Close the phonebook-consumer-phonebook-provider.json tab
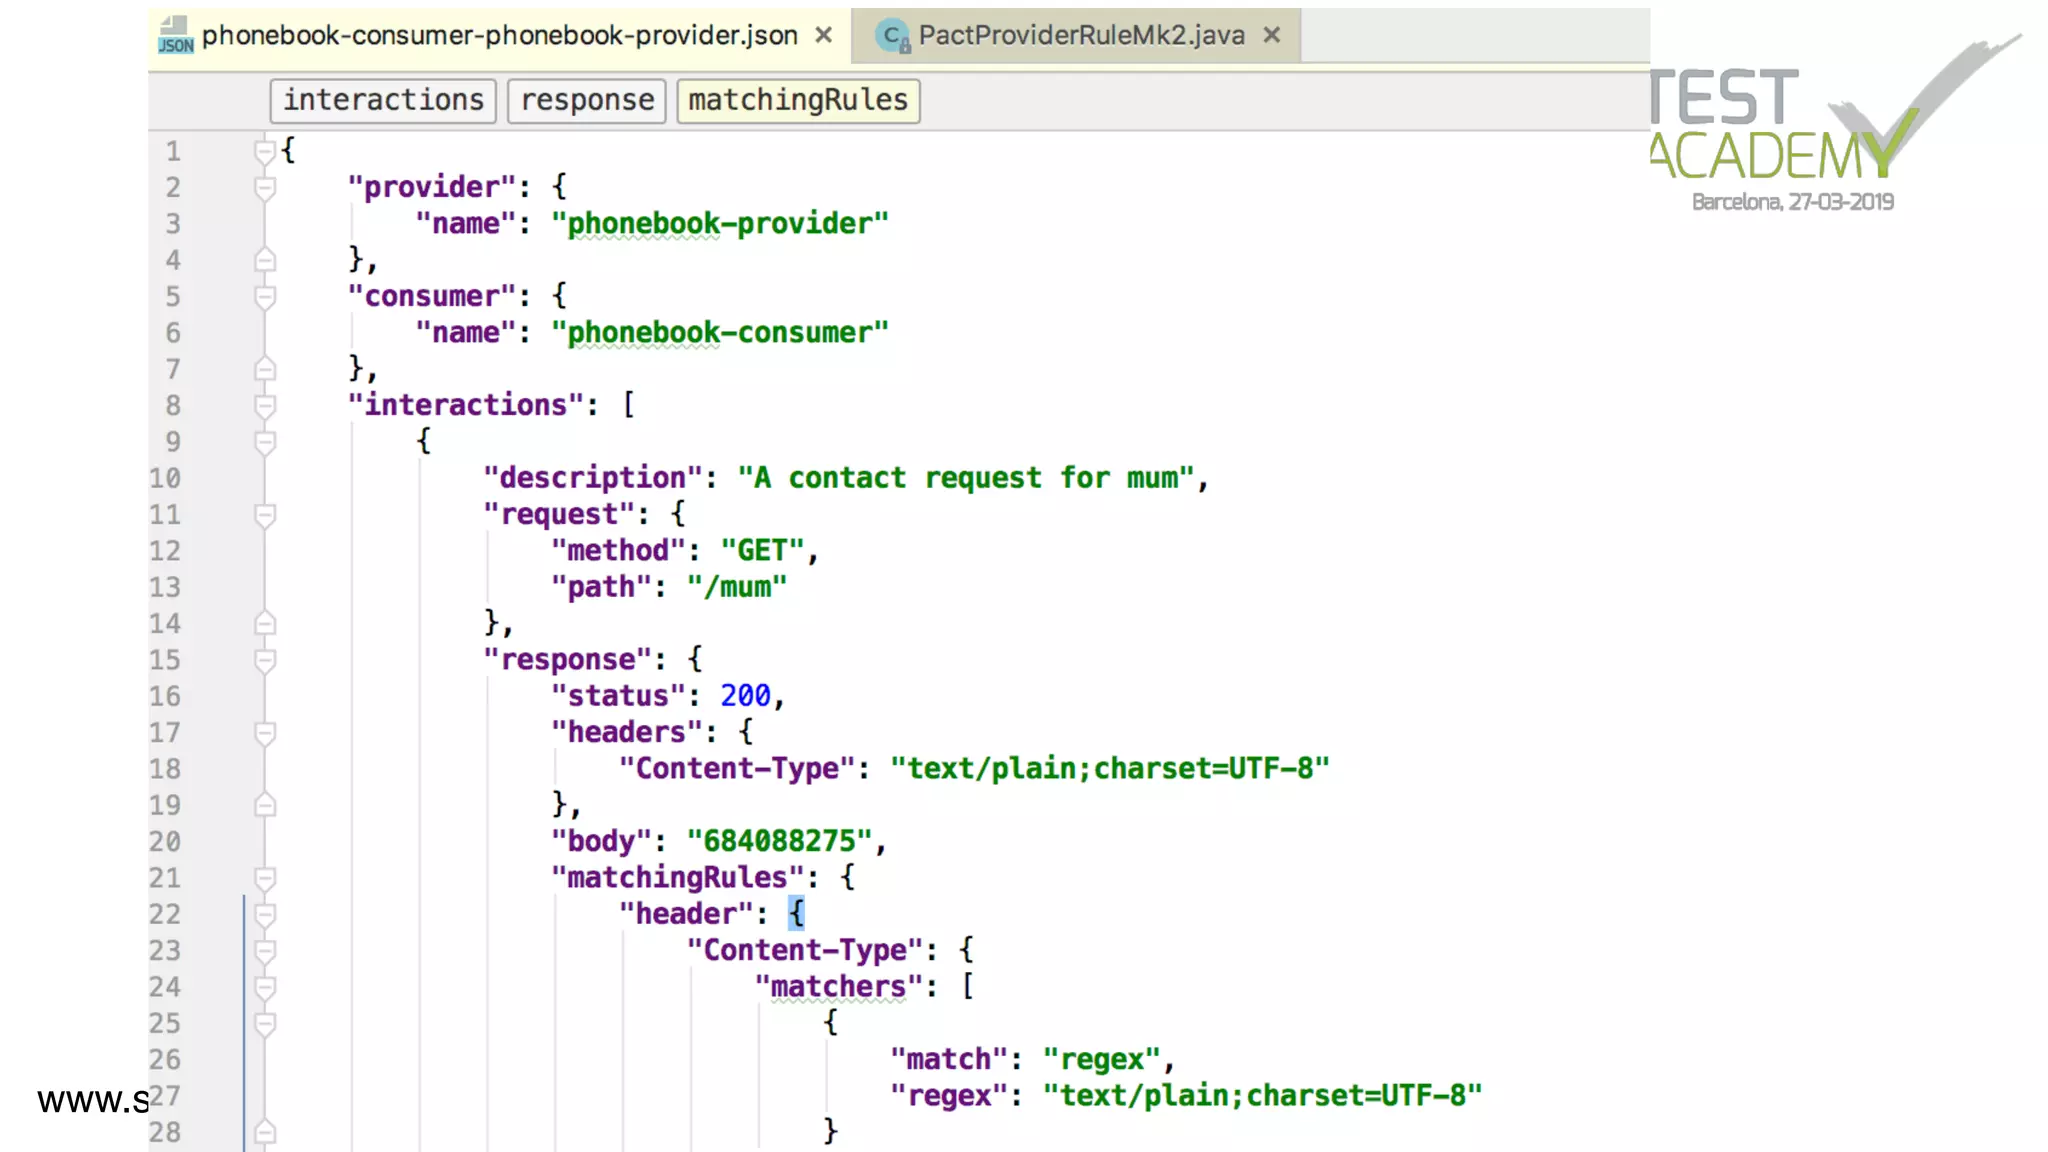 pyautogui.click(x=823, y=35)
